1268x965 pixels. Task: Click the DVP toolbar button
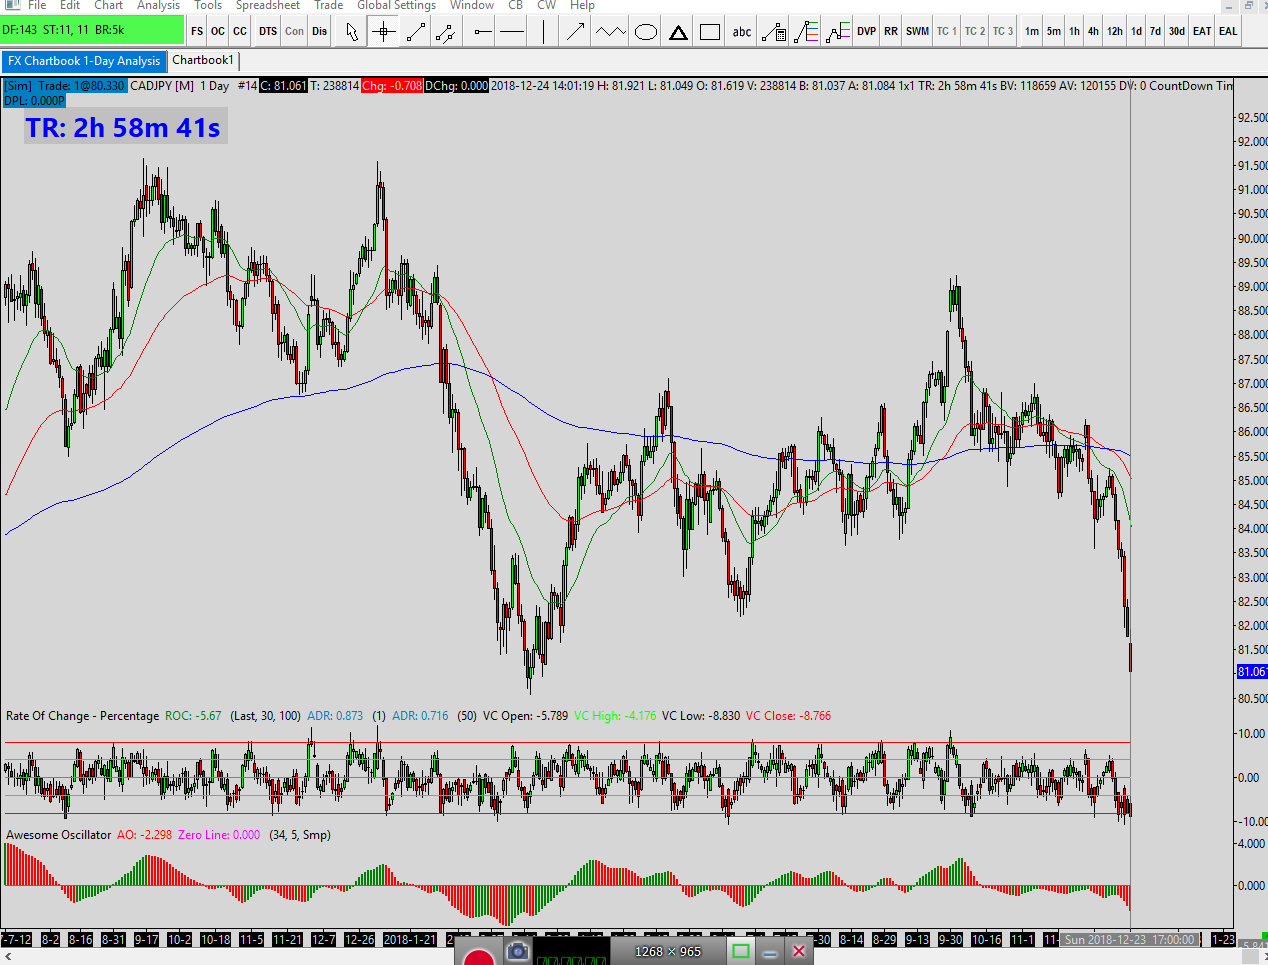pos(866,32)
